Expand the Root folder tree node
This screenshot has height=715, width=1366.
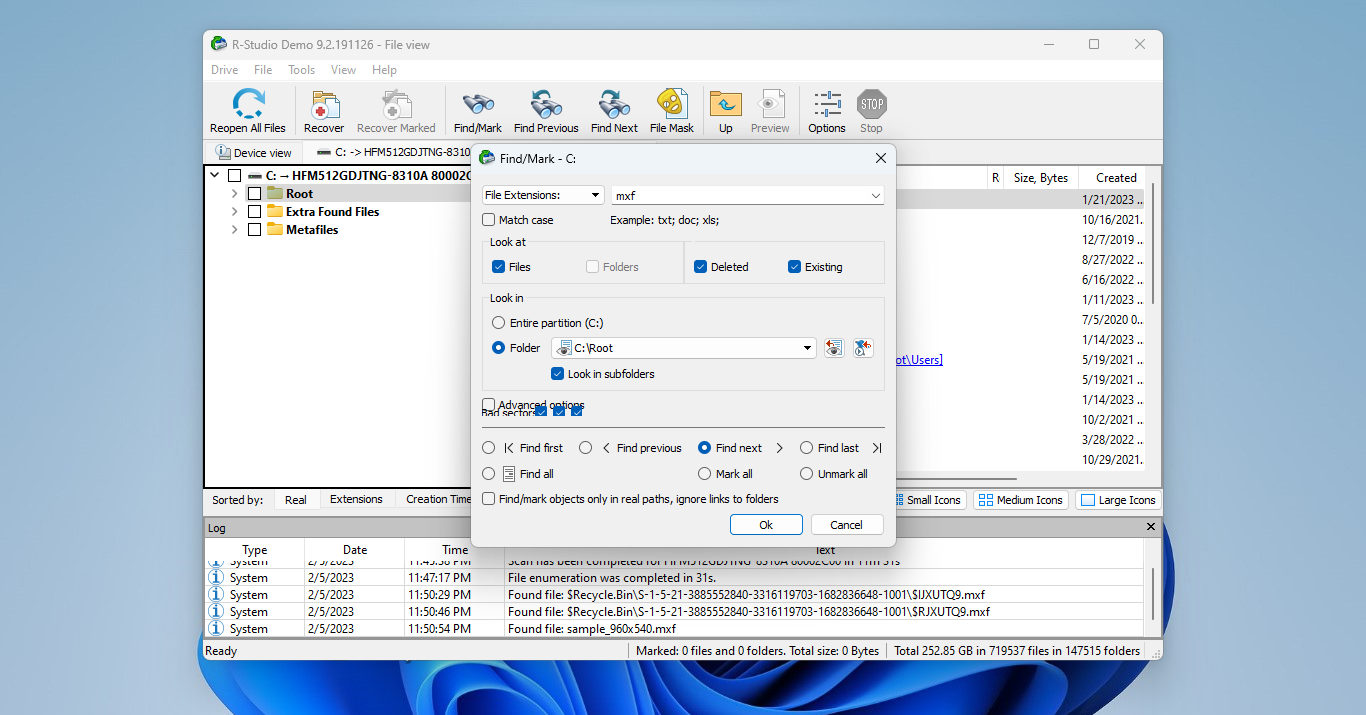pos(234,194)
